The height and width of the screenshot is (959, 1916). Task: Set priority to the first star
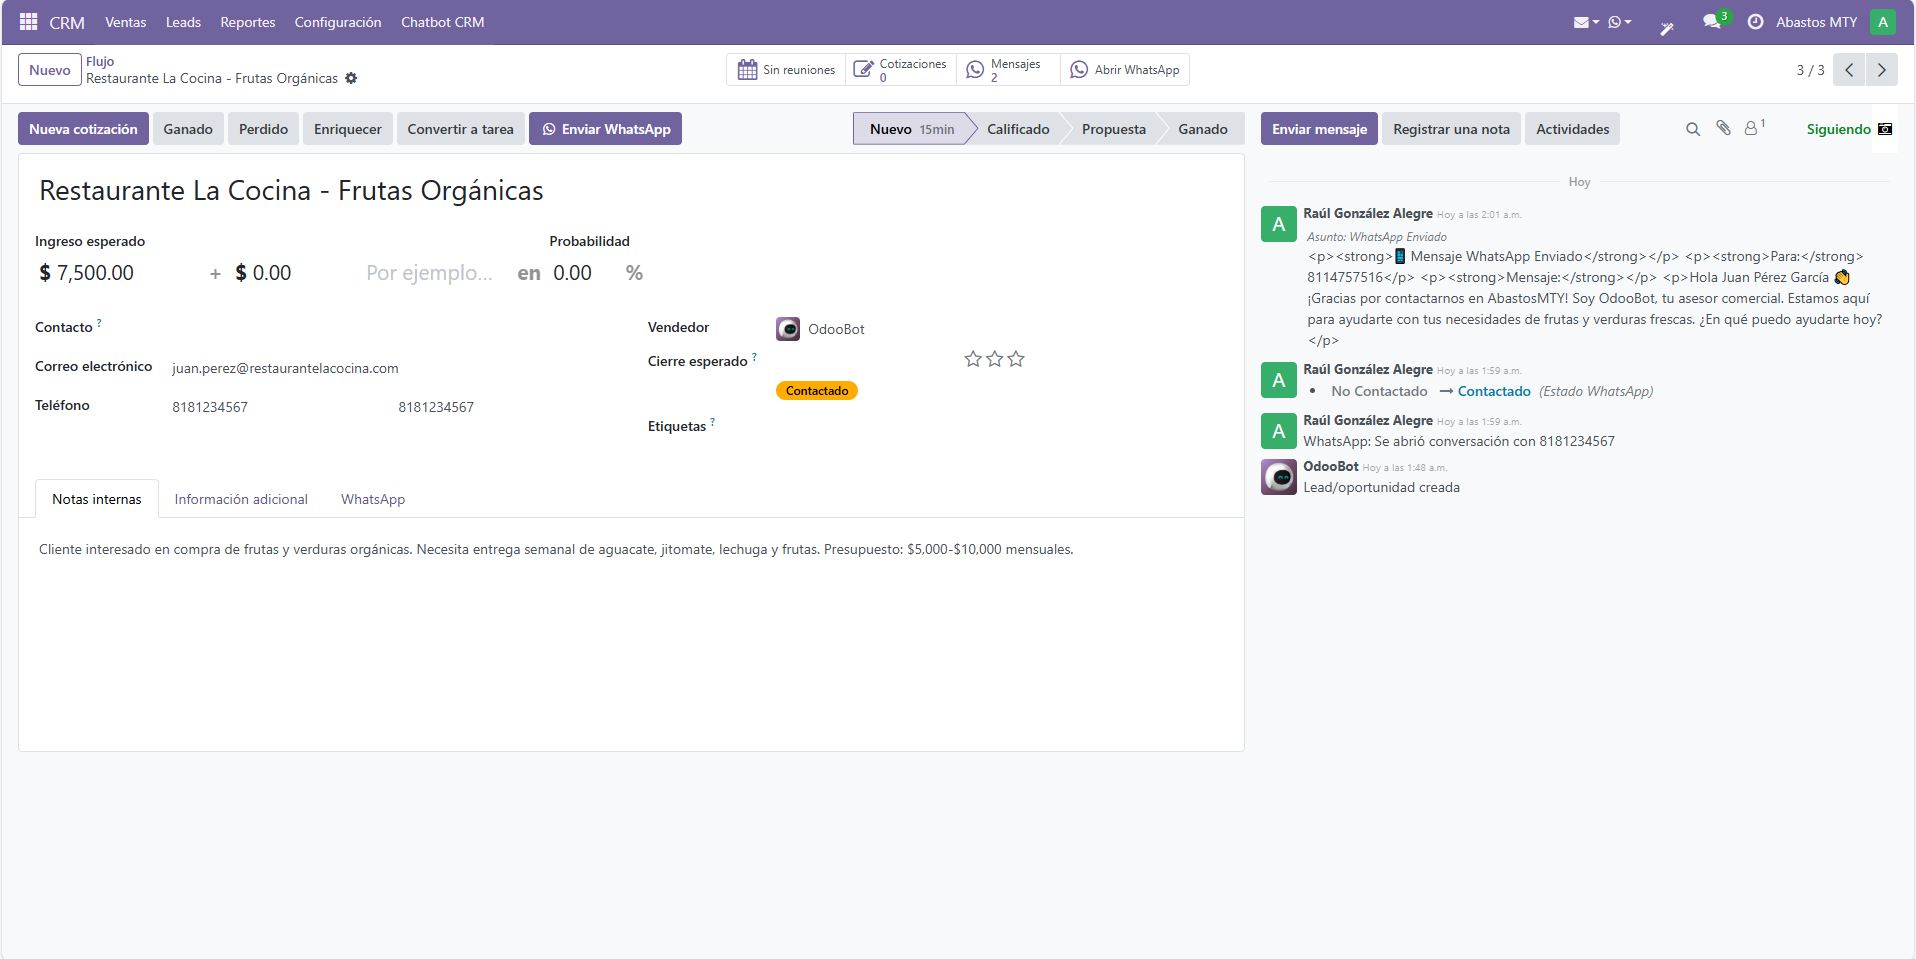(973, 359)
